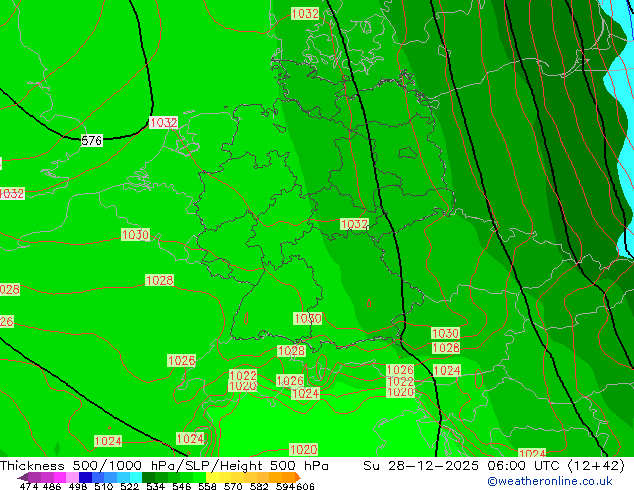Pick the dark blue swatch in the thickness legend
The height and width of the screenshot is (490, 634).
(x=85, y=477)
